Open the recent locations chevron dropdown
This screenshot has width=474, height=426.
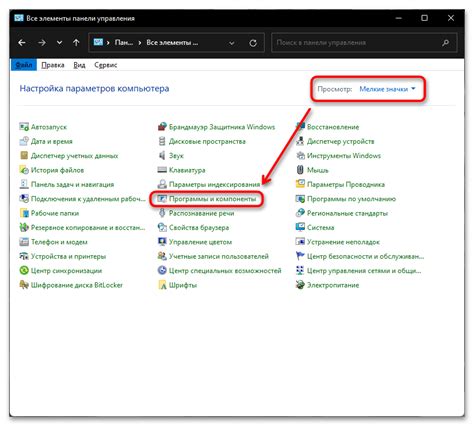pos(59,43)
